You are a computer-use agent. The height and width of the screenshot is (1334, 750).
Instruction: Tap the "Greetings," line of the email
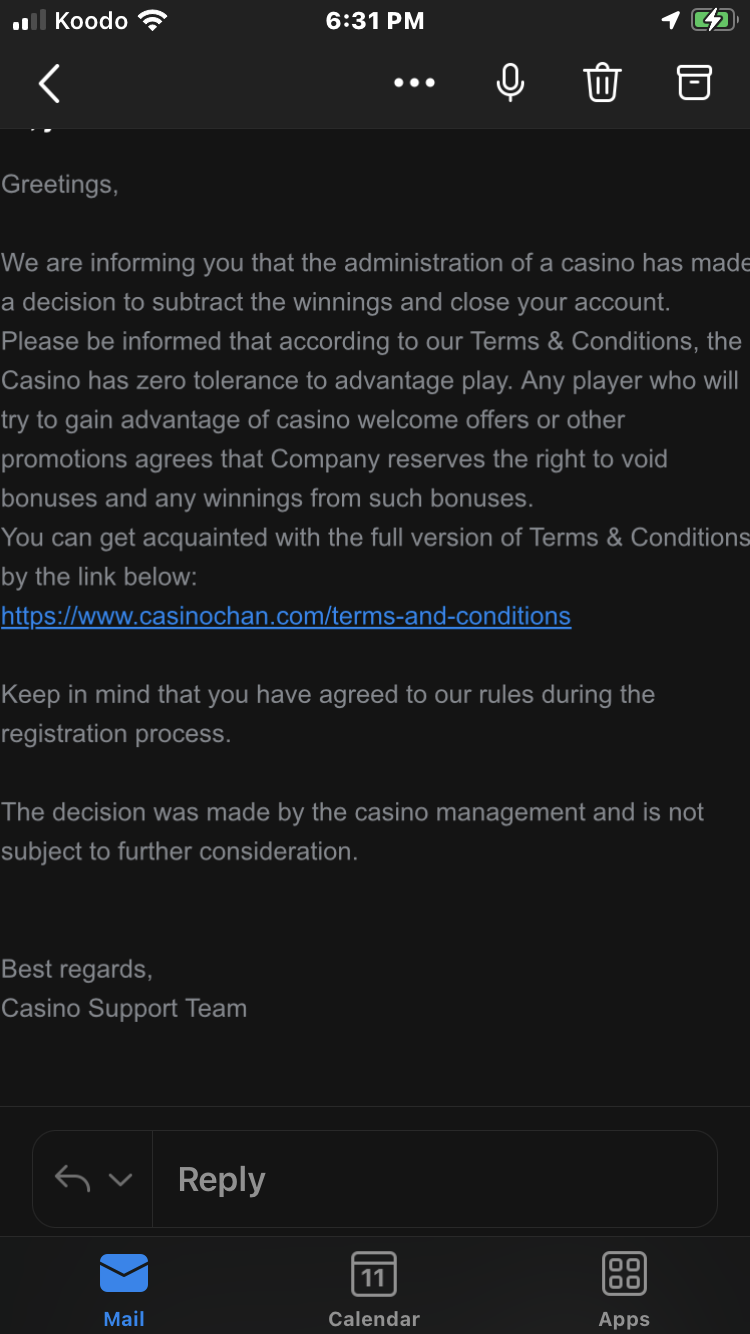60,185
